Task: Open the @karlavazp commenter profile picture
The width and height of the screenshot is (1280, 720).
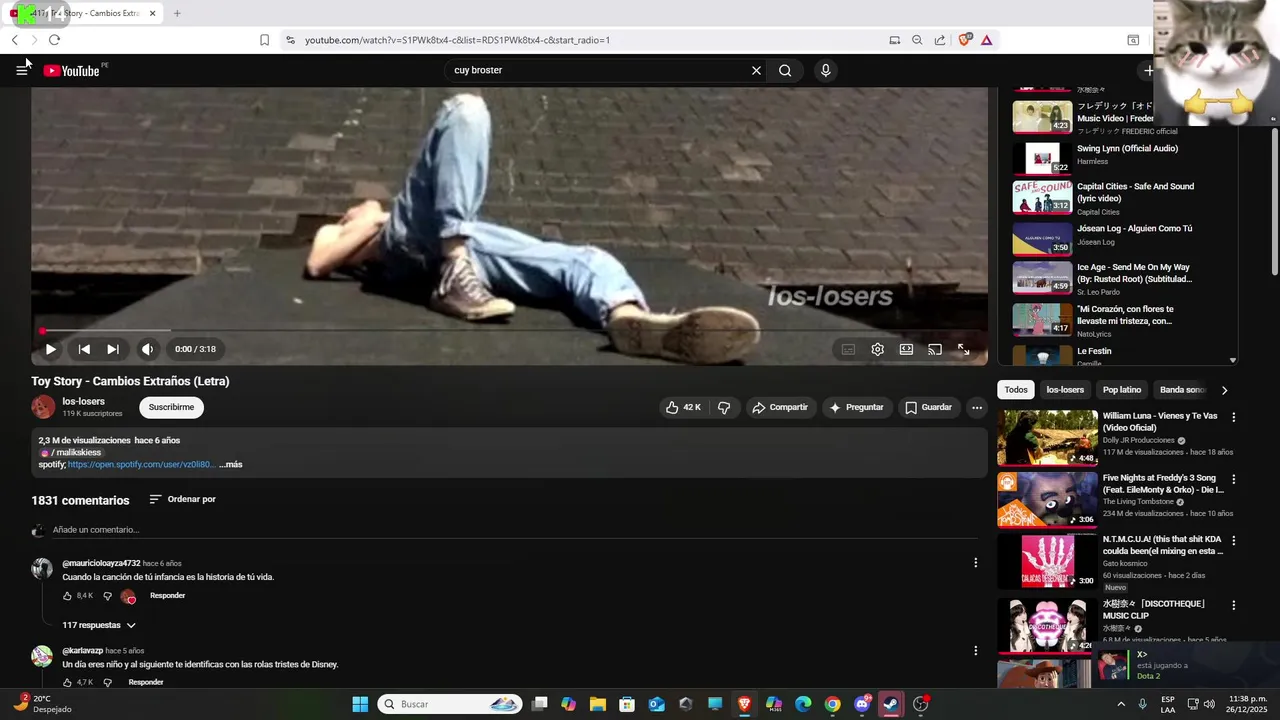Action: tap(42, 656)
